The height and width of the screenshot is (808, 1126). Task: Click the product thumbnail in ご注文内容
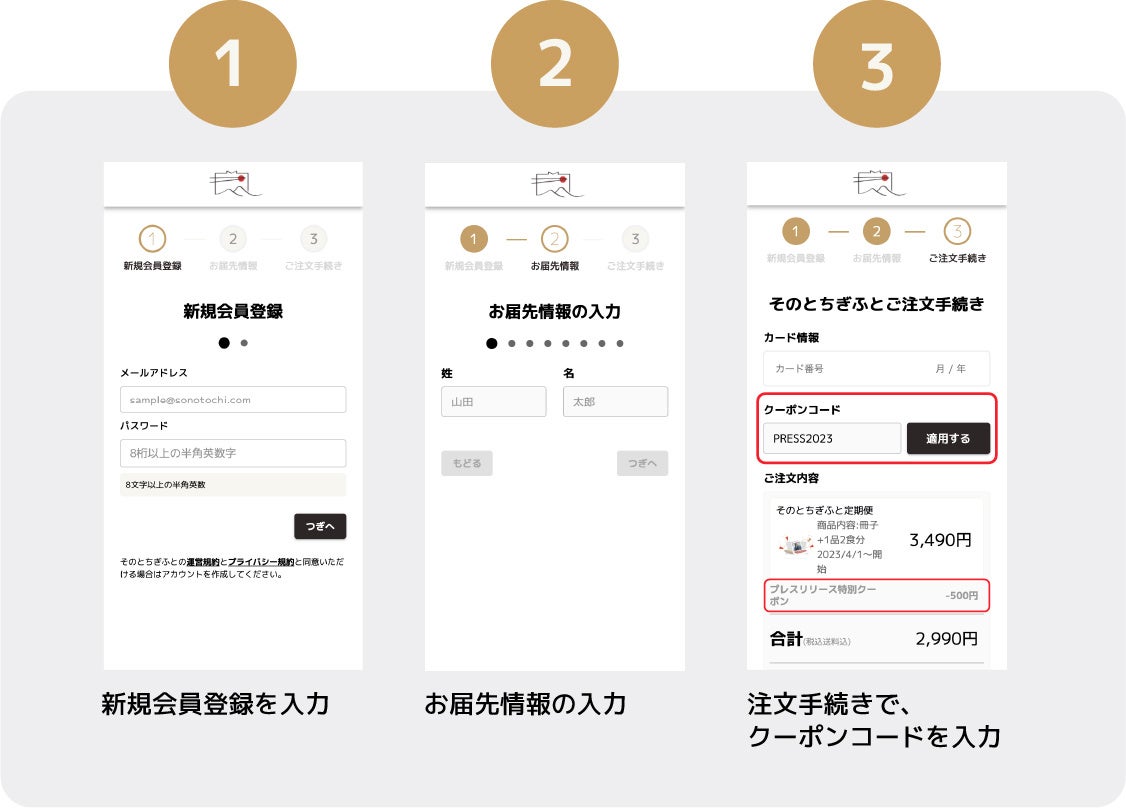click(x=796, y=546)
